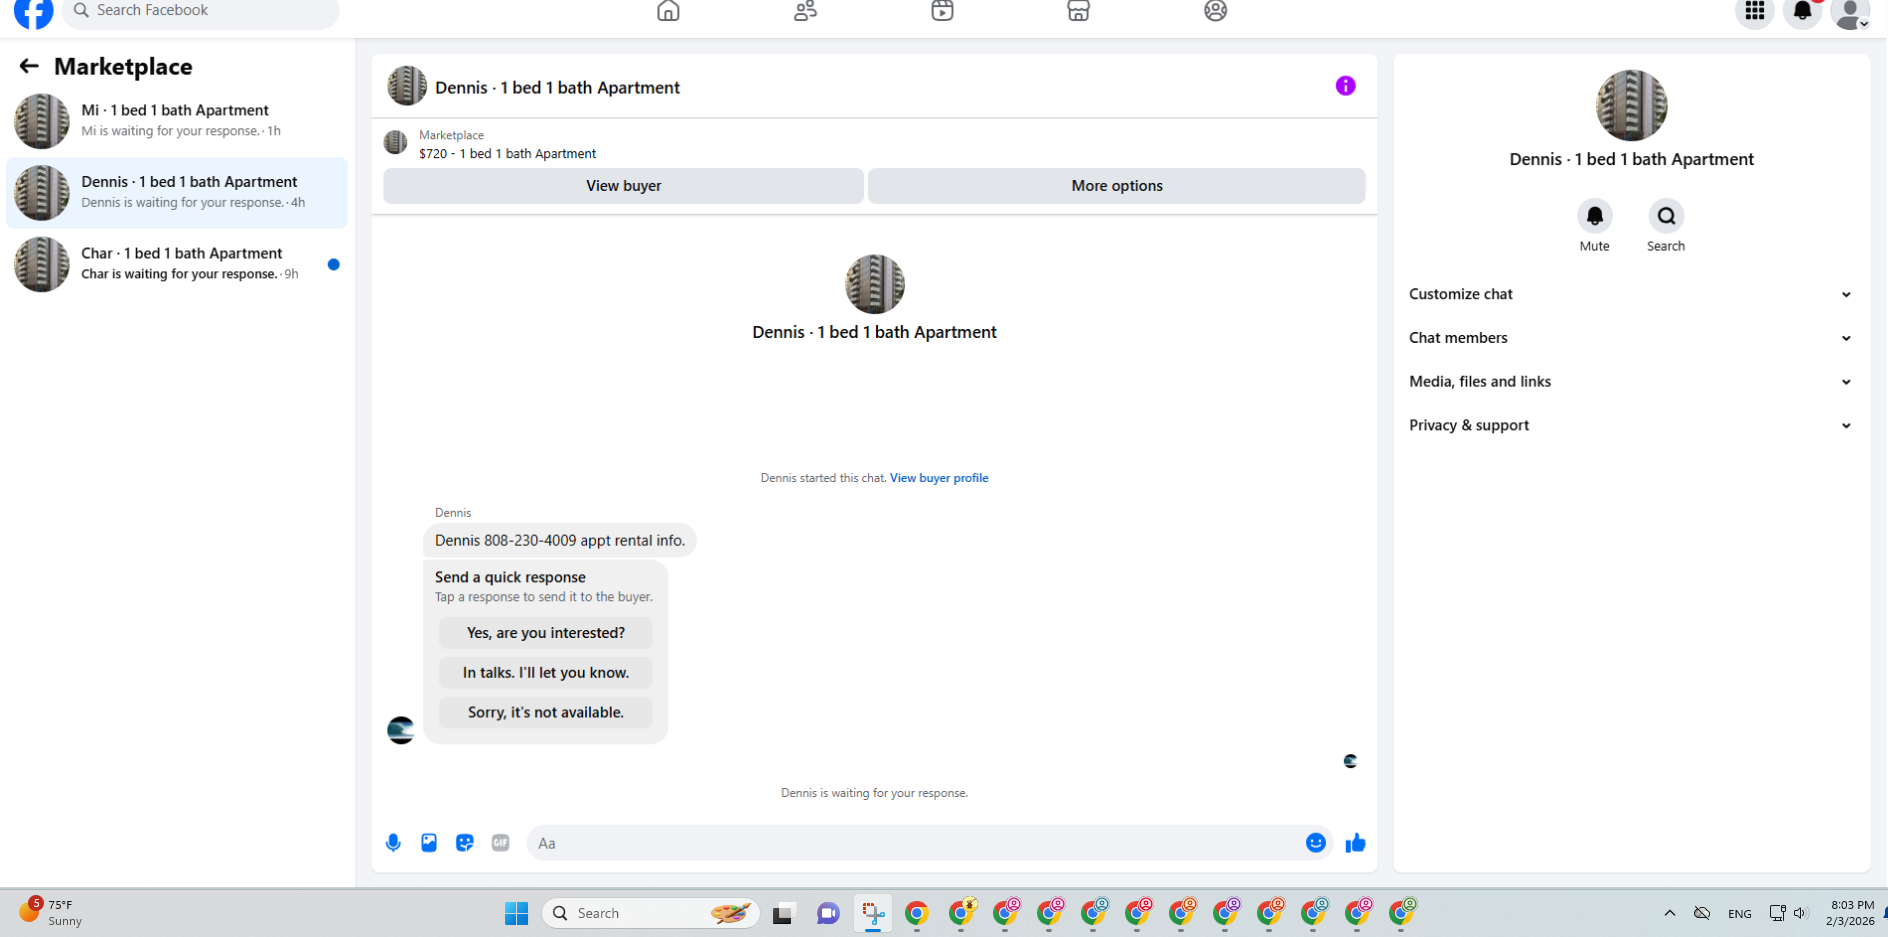Click the apartment photo in the right panel

(x=1632, y=106)
